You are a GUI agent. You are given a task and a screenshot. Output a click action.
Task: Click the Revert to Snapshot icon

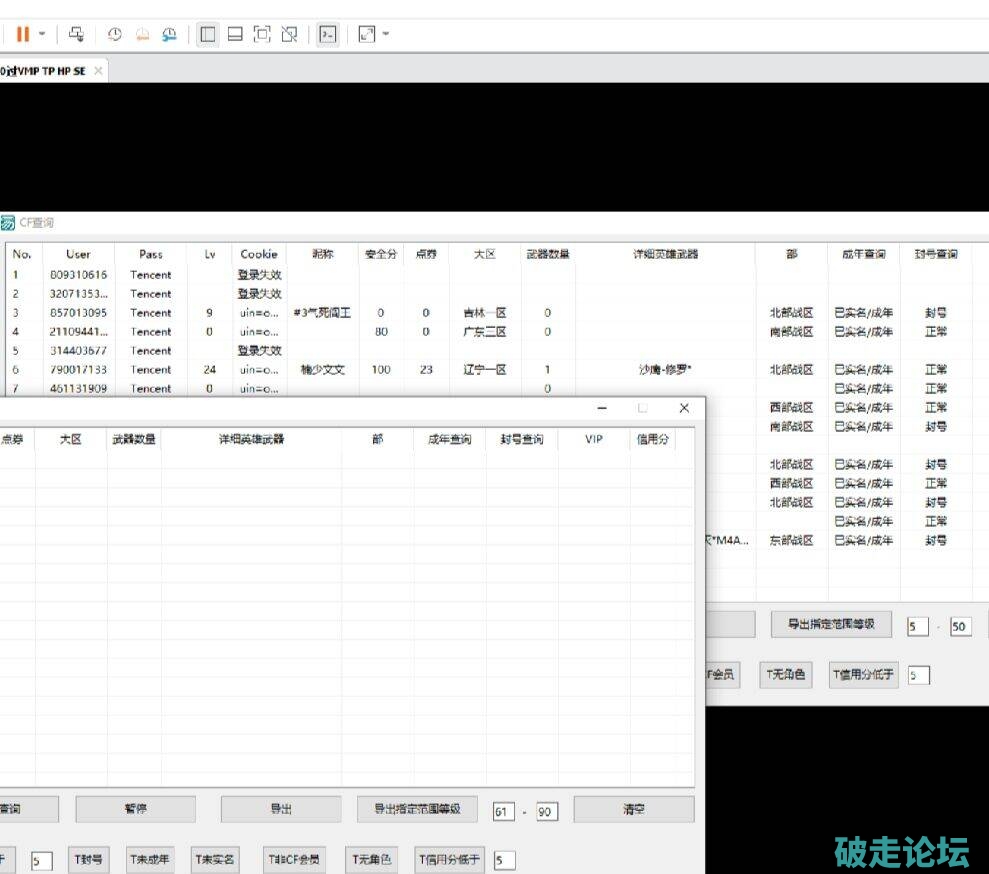(x=142, y=34)
